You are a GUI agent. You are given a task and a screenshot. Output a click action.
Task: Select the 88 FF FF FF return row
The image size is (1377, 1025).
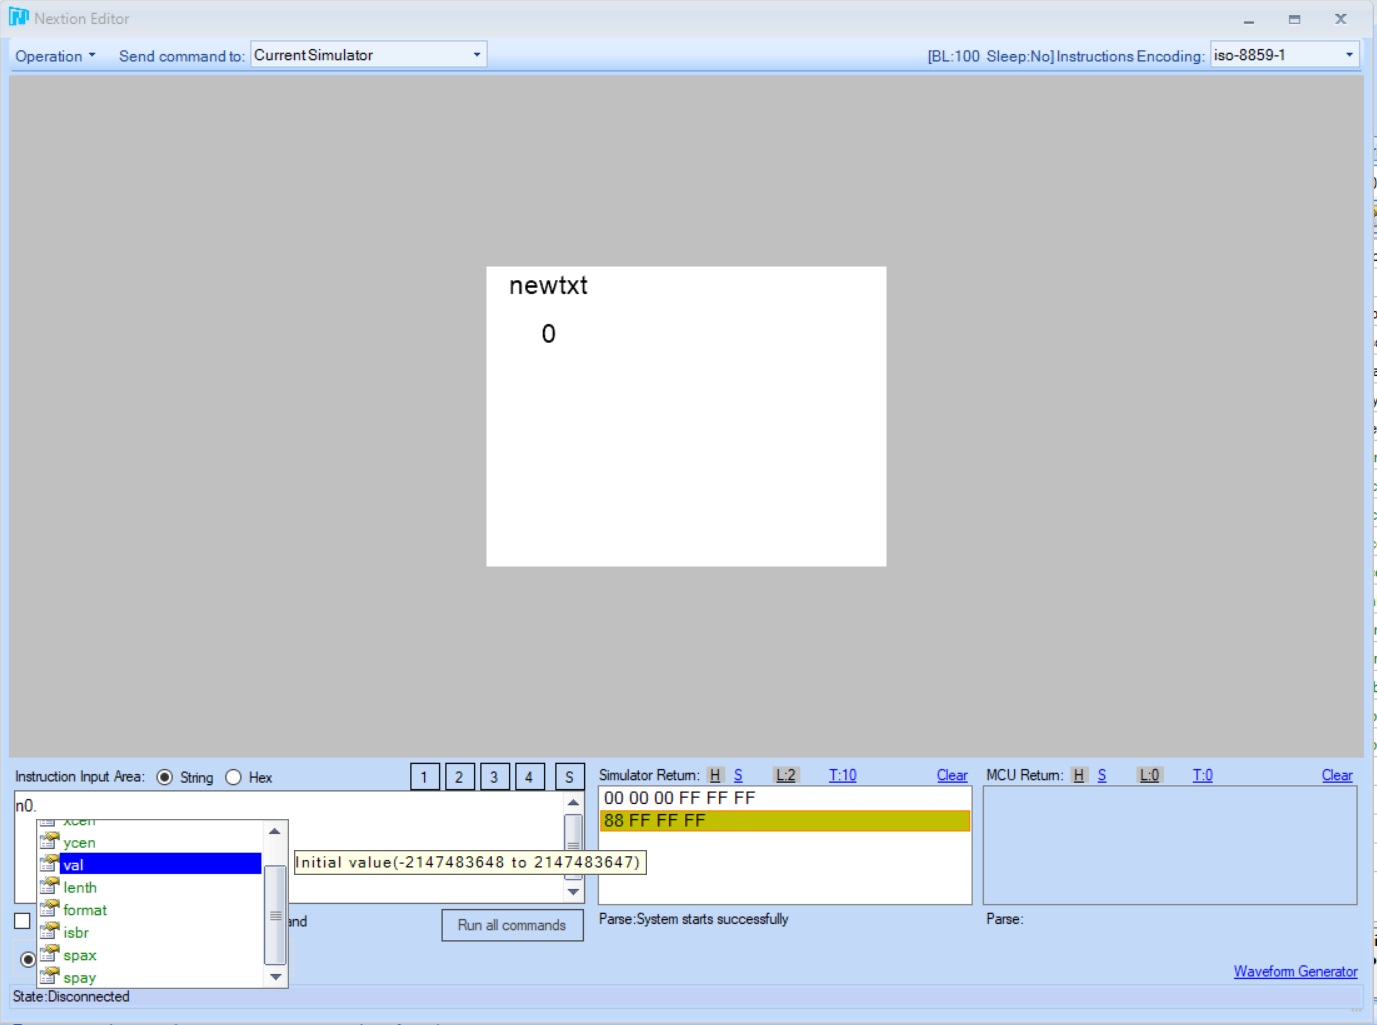784,821
